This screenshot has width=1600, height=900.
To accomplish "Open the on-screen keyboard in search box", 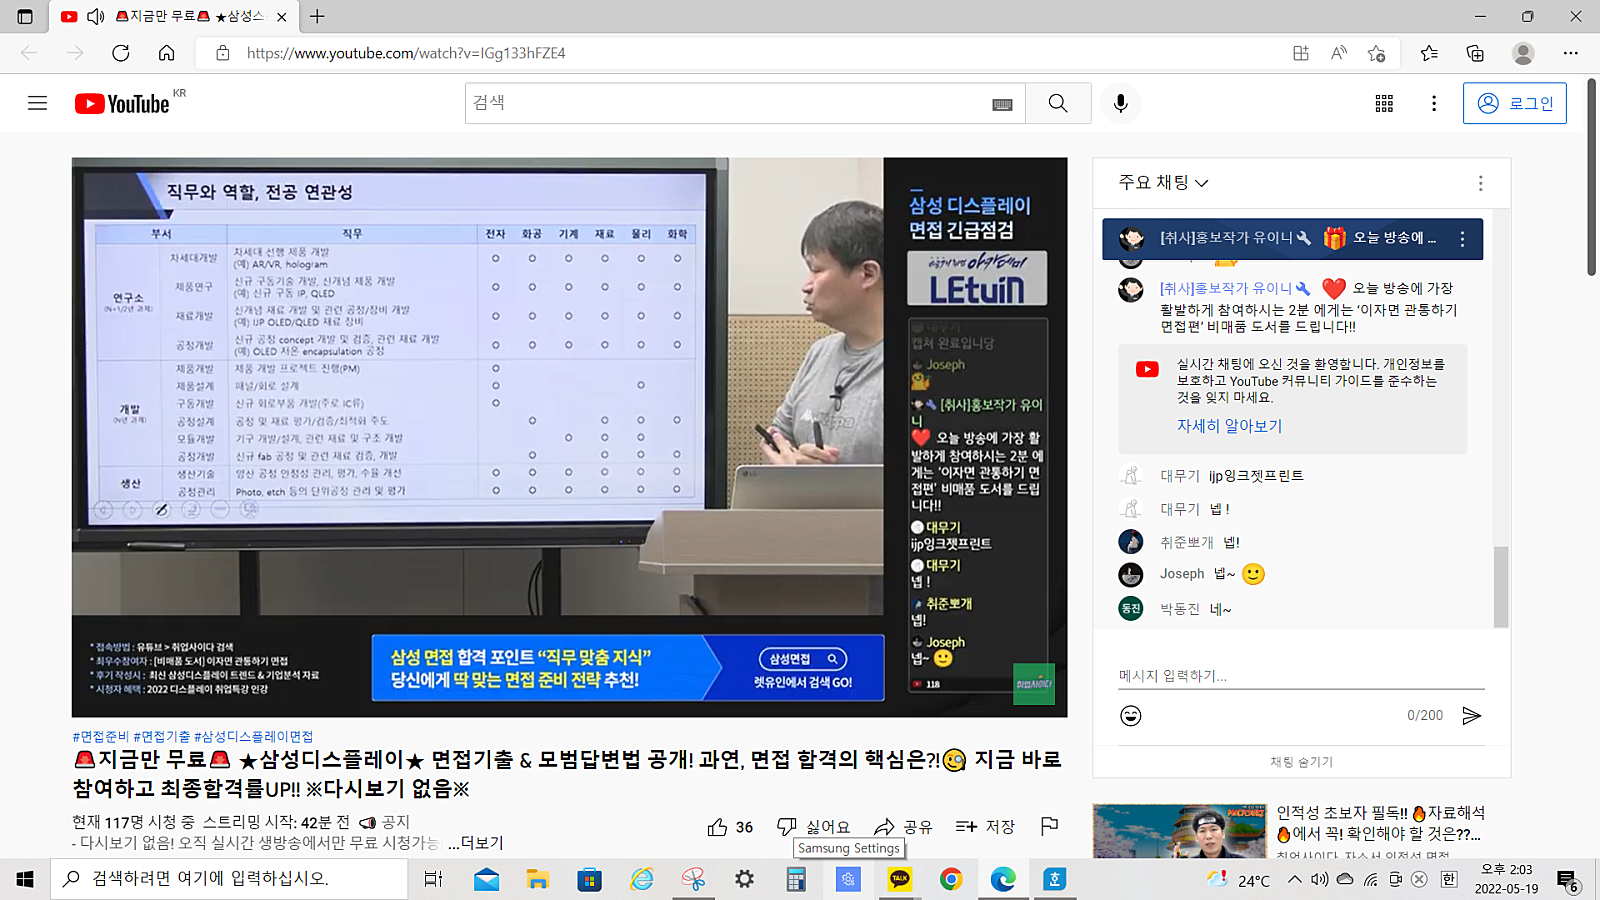I will click(x=1002, y=104).
